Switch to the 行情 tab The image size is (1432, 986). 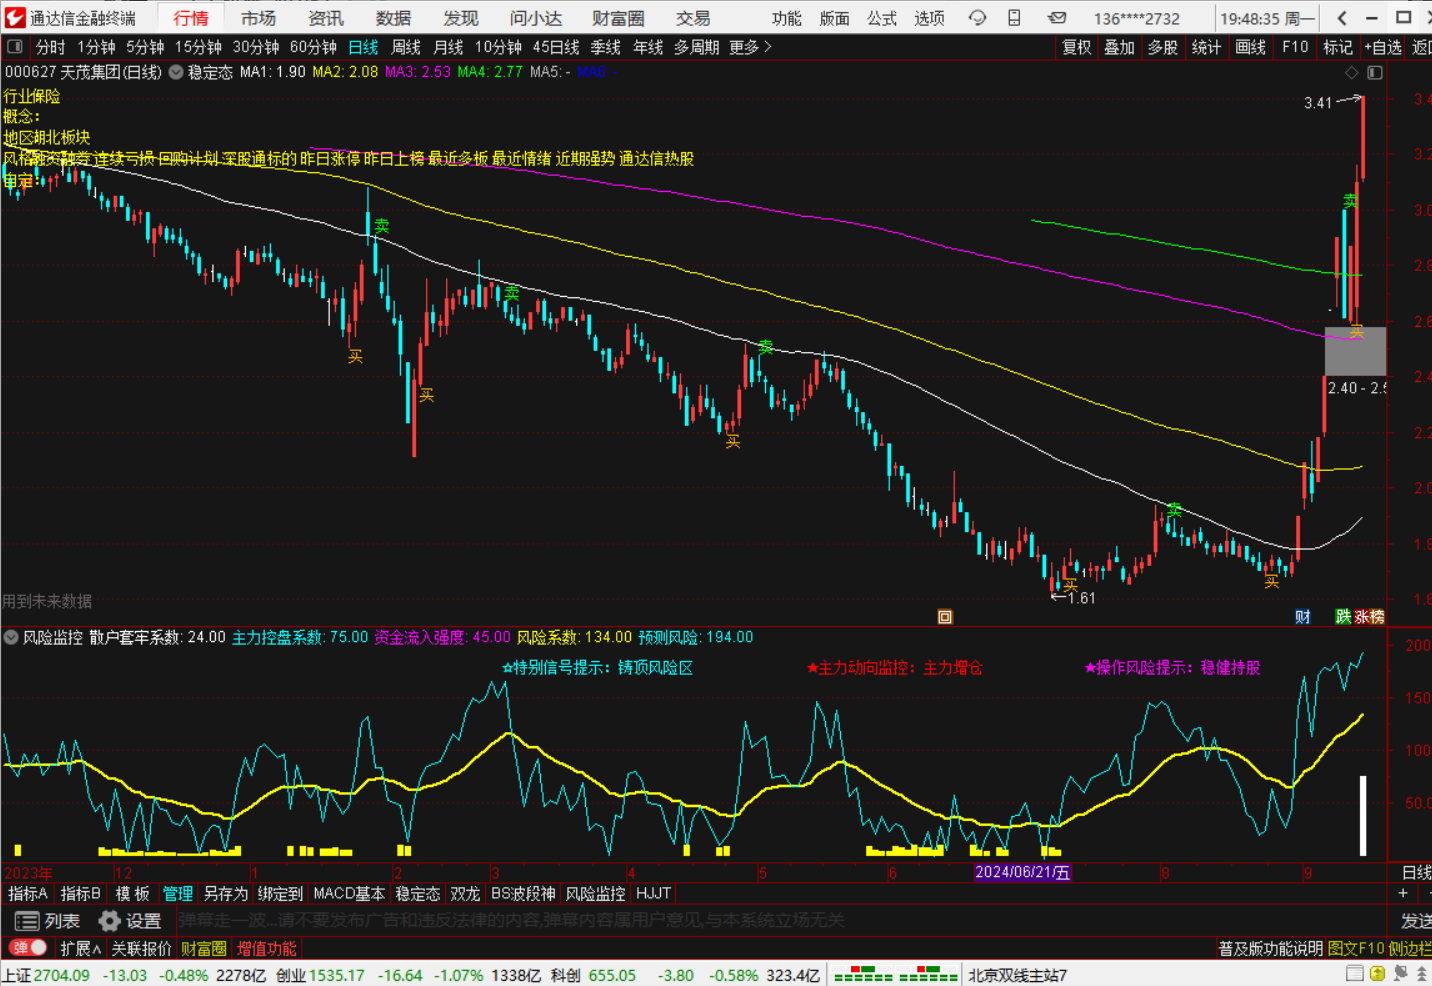(191, 18)
